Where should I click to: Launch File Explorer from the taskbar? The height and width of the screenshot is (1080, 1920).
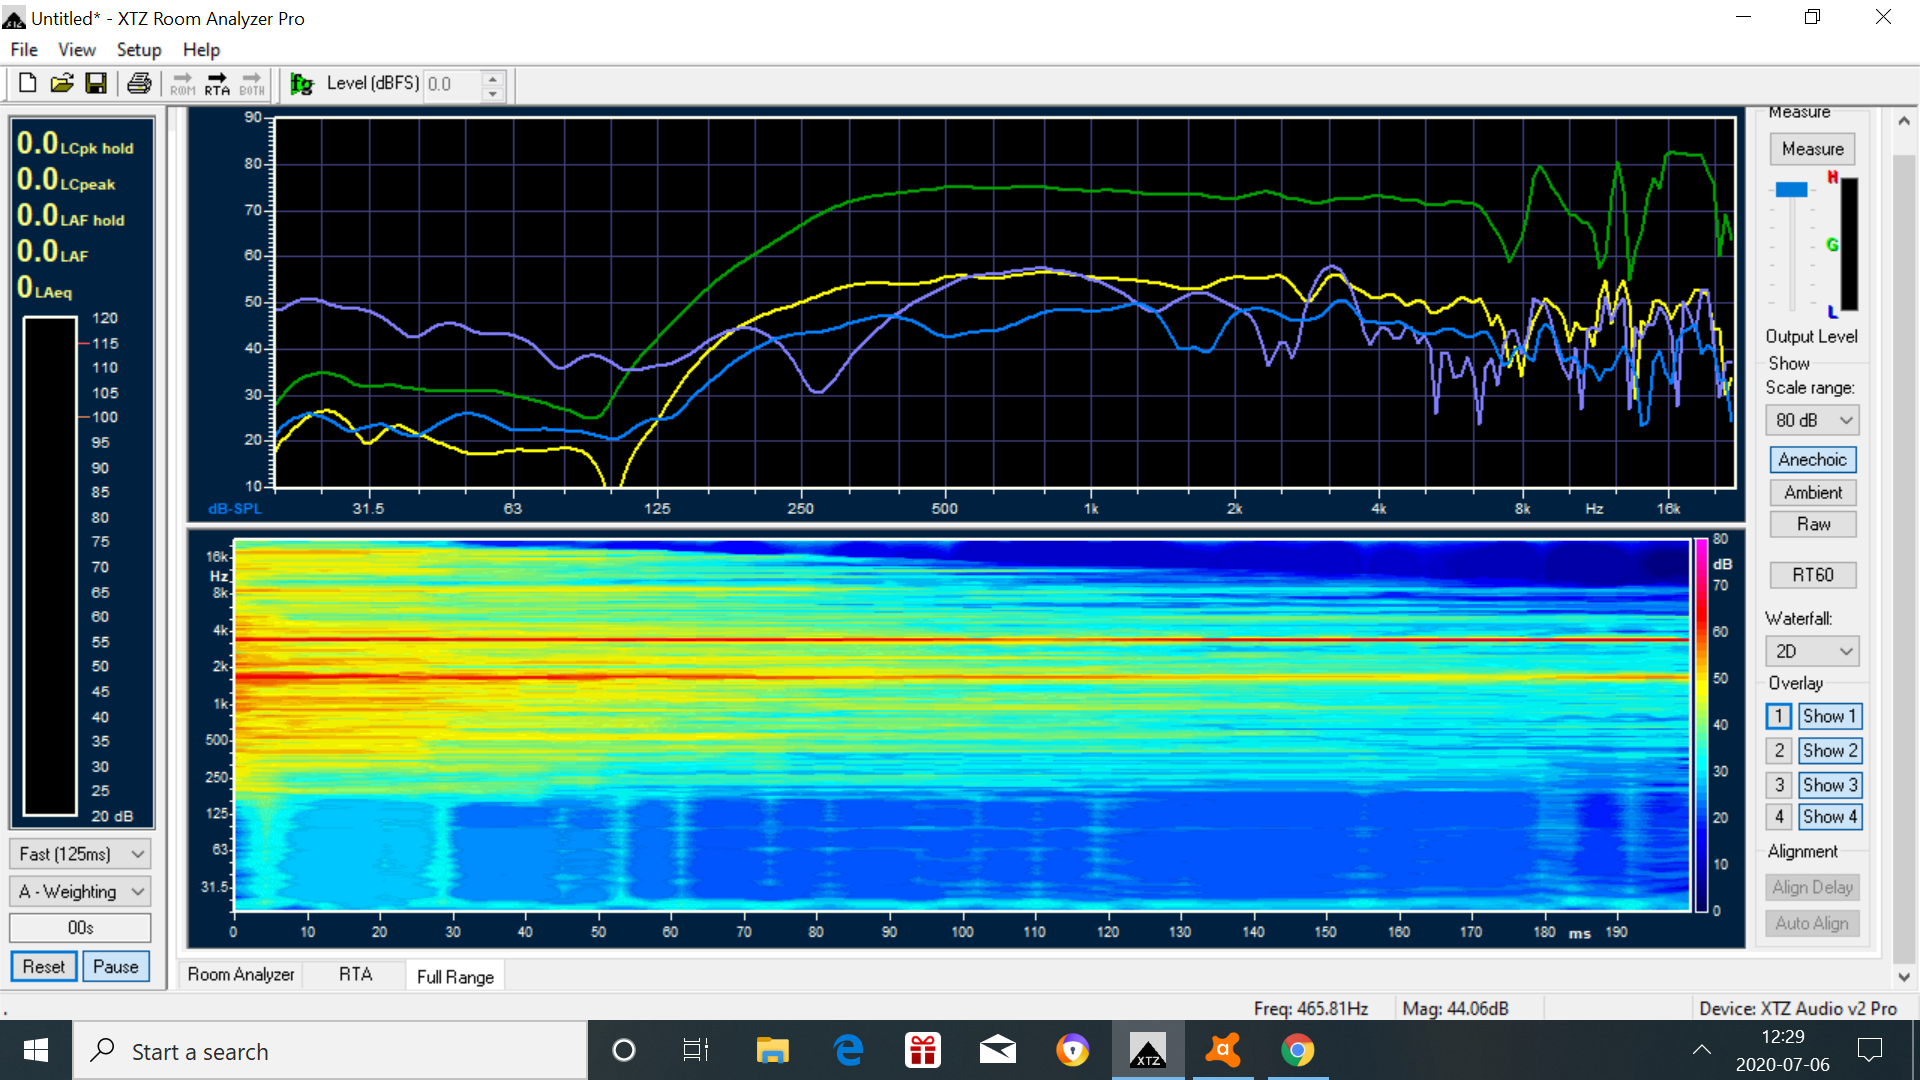tap(772, 1050)
